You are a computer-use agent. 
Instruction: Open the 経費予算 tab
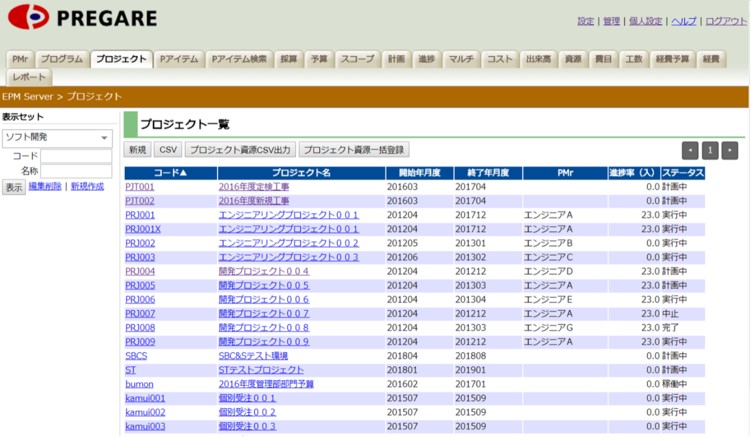(x=672, y=59)
